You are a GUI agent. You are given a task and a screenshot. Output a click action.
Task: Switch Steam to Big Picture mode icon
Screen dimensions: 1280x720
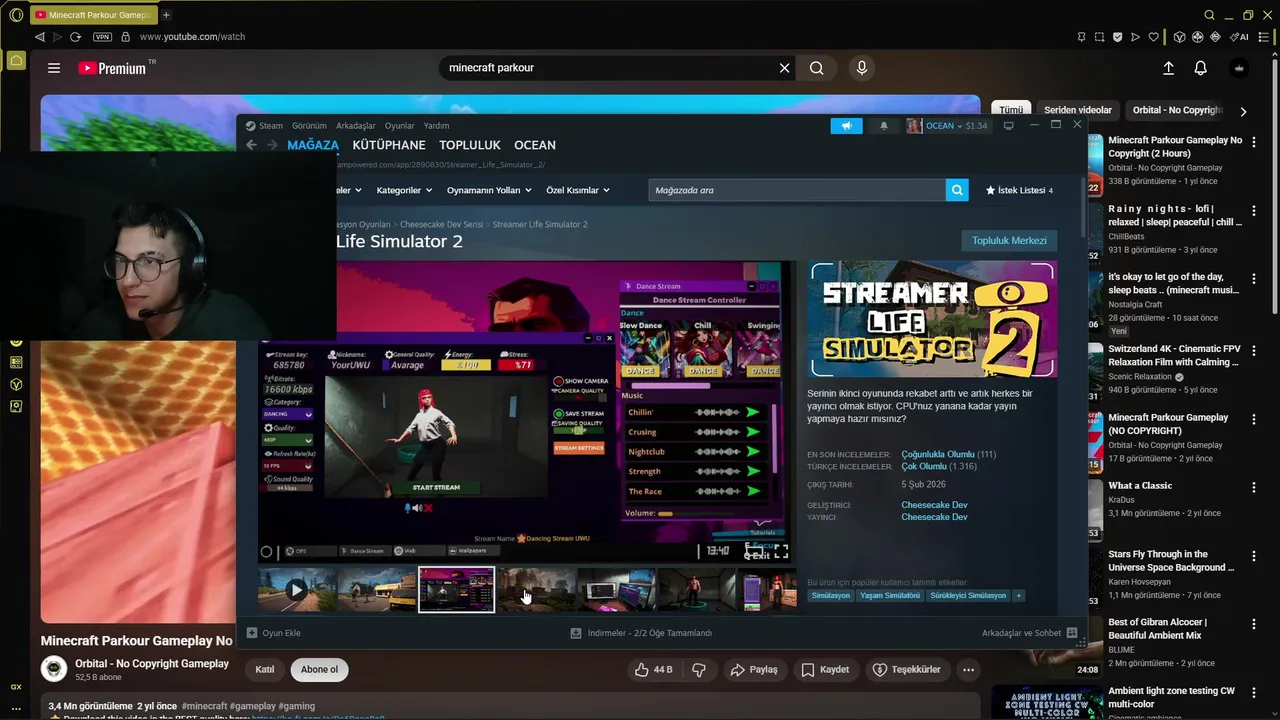(1008, 126)
